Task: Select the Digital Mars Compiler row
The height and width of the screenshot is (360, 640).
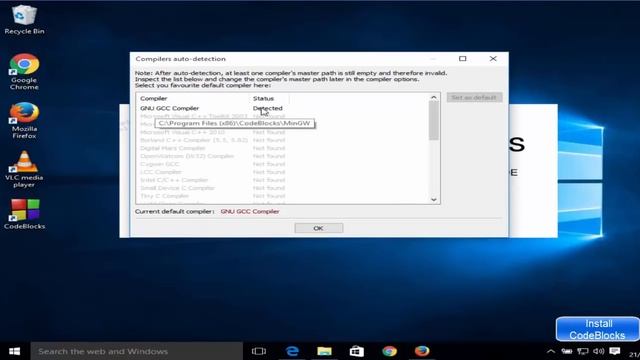Action: pos(283,148)
